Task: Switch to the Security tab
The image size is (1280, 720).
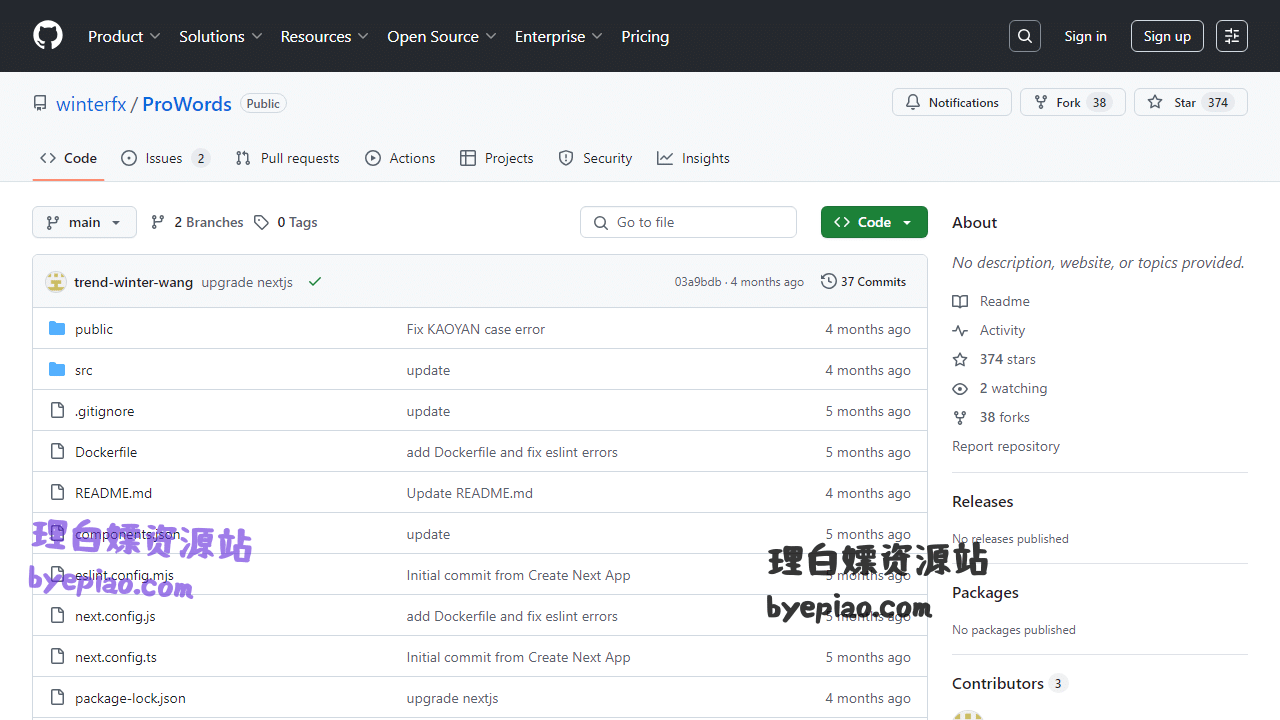Action: pos(595,158)
